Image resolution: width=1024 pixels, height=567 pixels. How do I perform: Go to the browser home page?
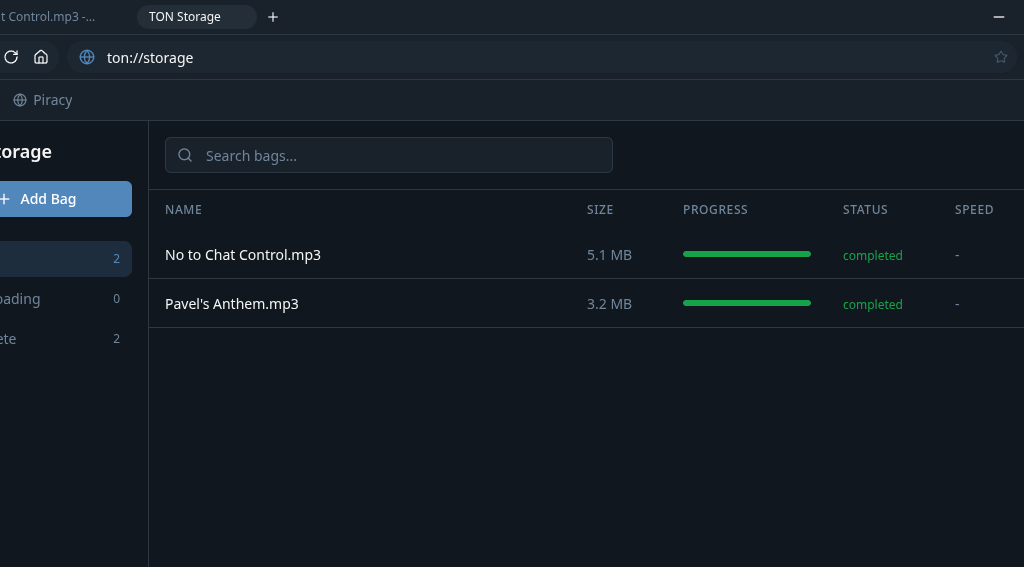click(41, 57)
